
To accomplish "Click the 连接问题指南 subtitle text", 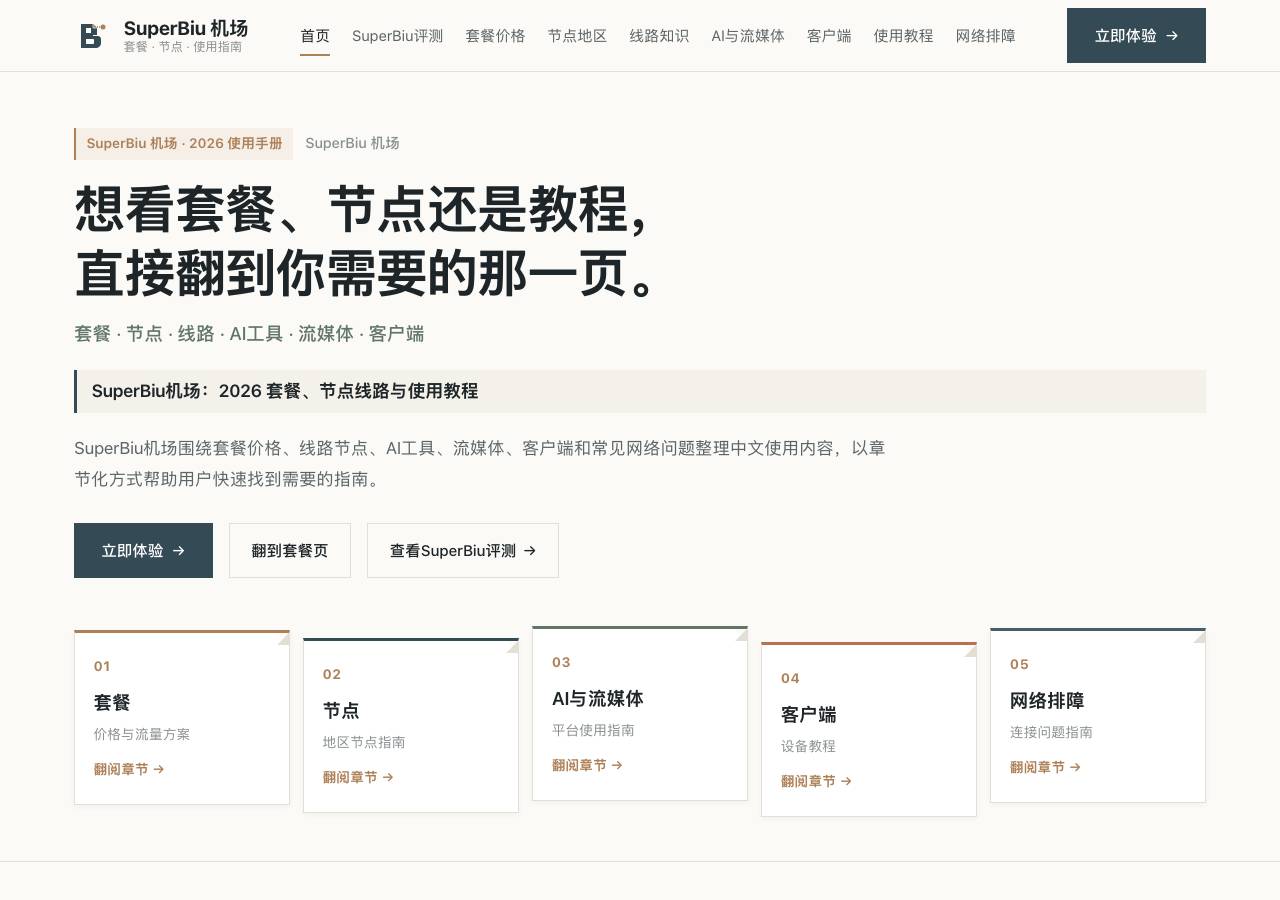I will tap(1051, 732).
